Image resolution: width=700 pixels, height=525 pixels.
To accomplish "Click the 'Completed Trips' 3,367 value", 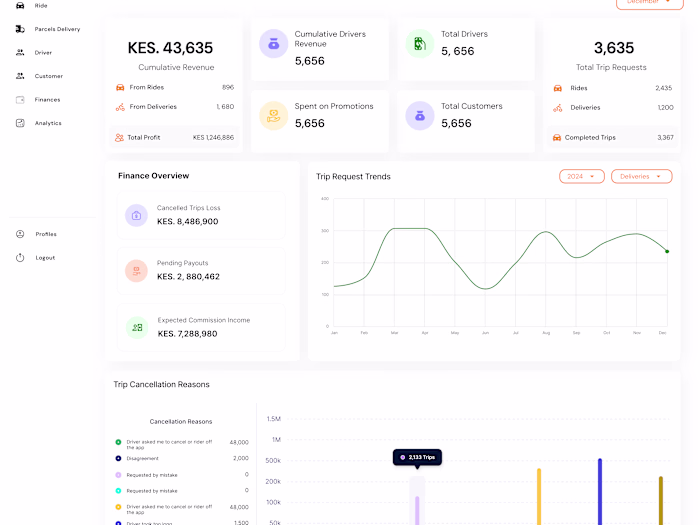I will pos(665,138).
